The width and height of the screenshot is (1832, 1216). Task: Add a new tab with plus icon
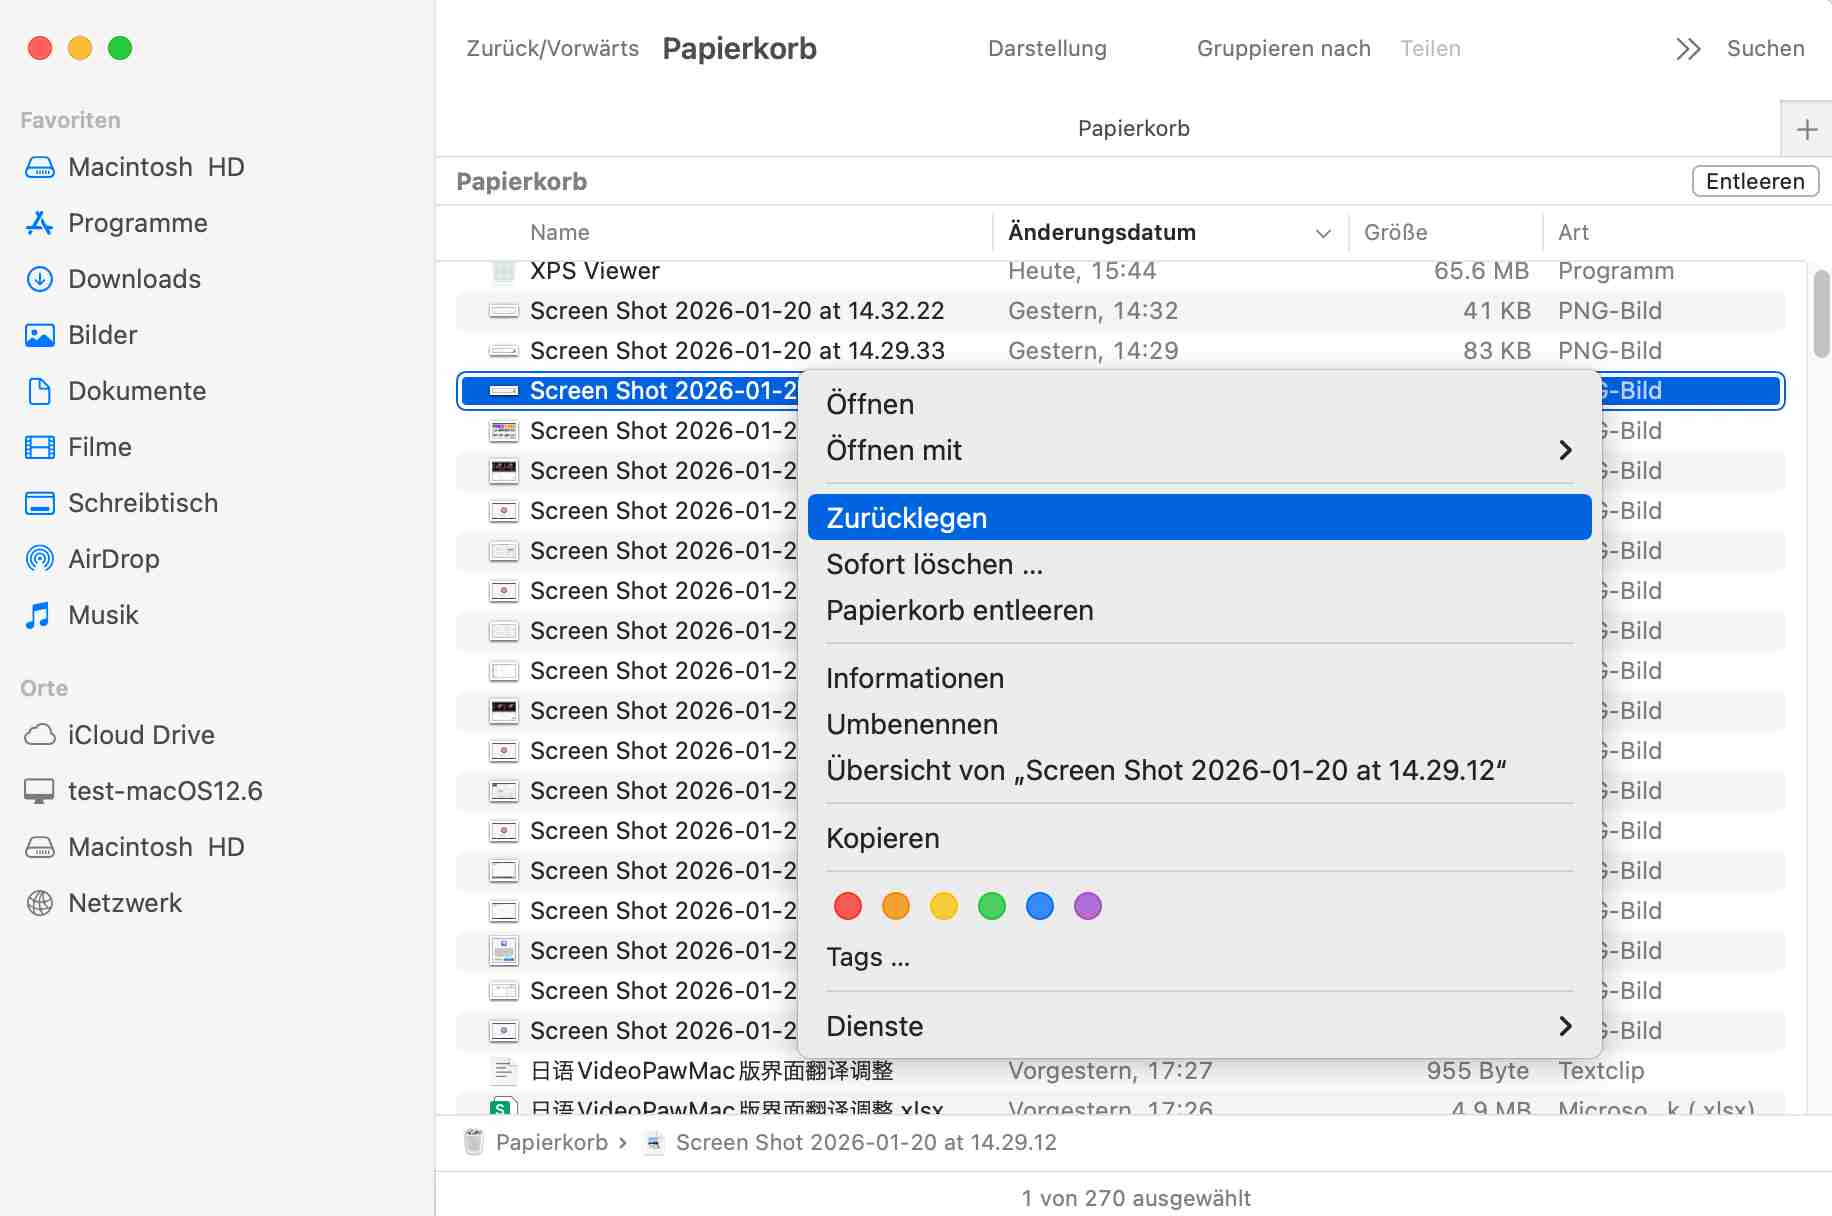(x=1806, y=129)
